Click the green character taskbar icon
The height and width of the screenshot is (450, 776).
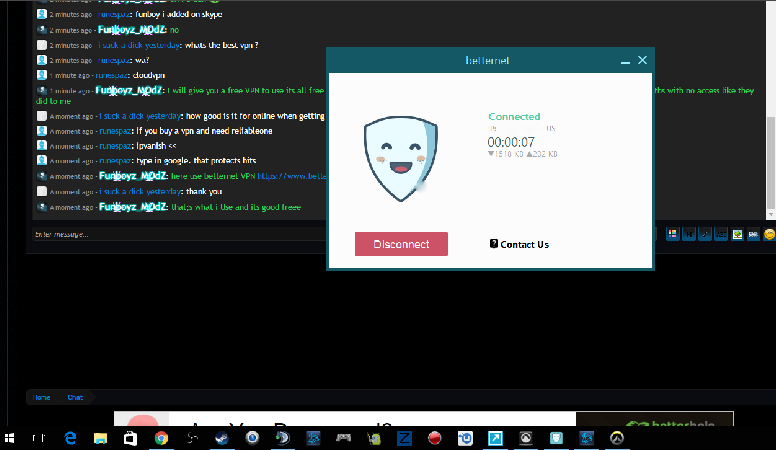click(x=374, y=438)
